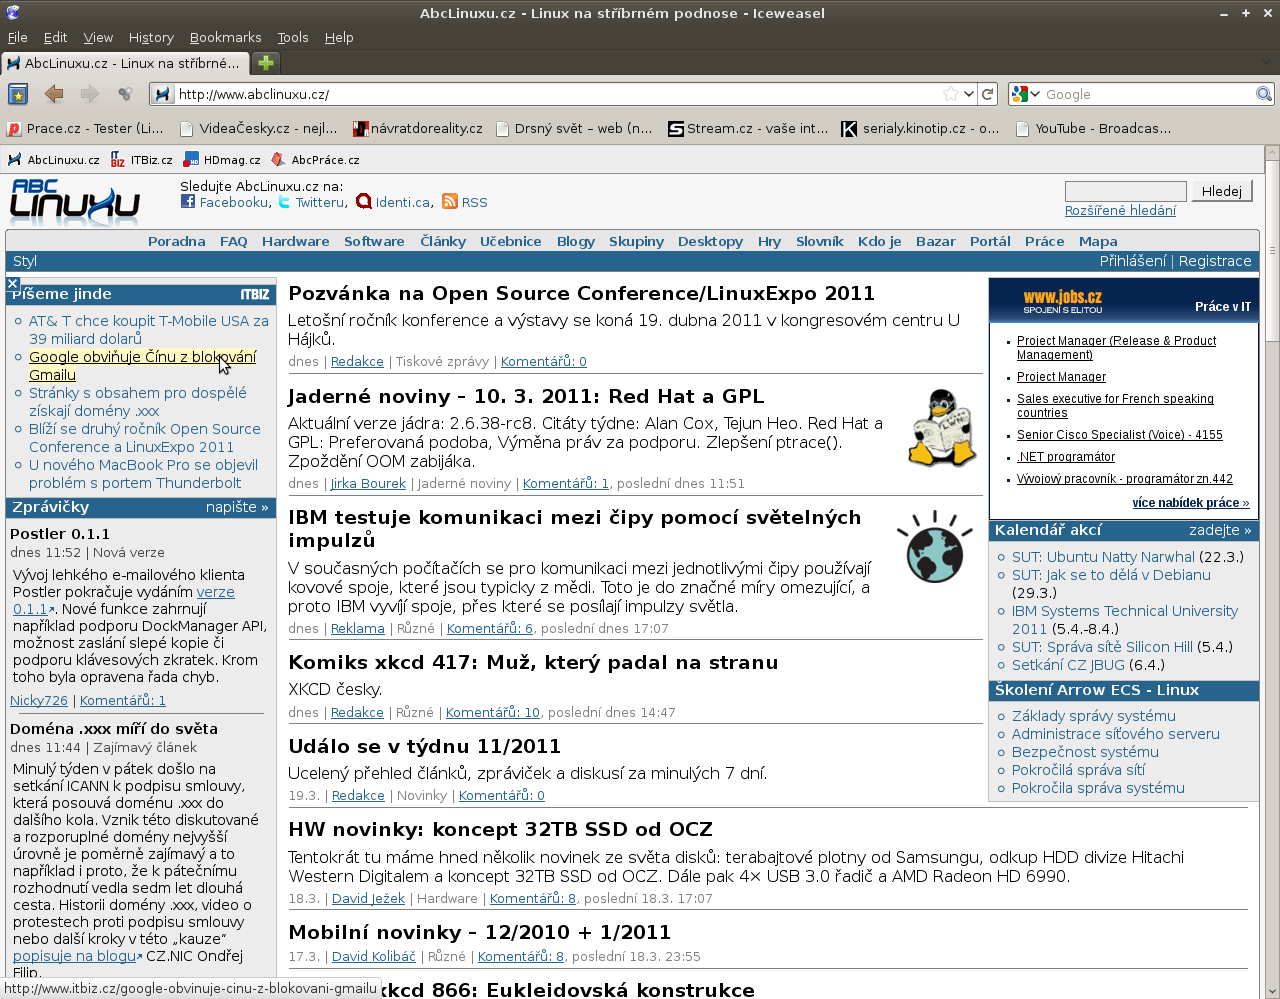The width and height of the screenshot is (1280, 999).
Task: Open the URL history dropdown arrow
Action: point(969,94)
